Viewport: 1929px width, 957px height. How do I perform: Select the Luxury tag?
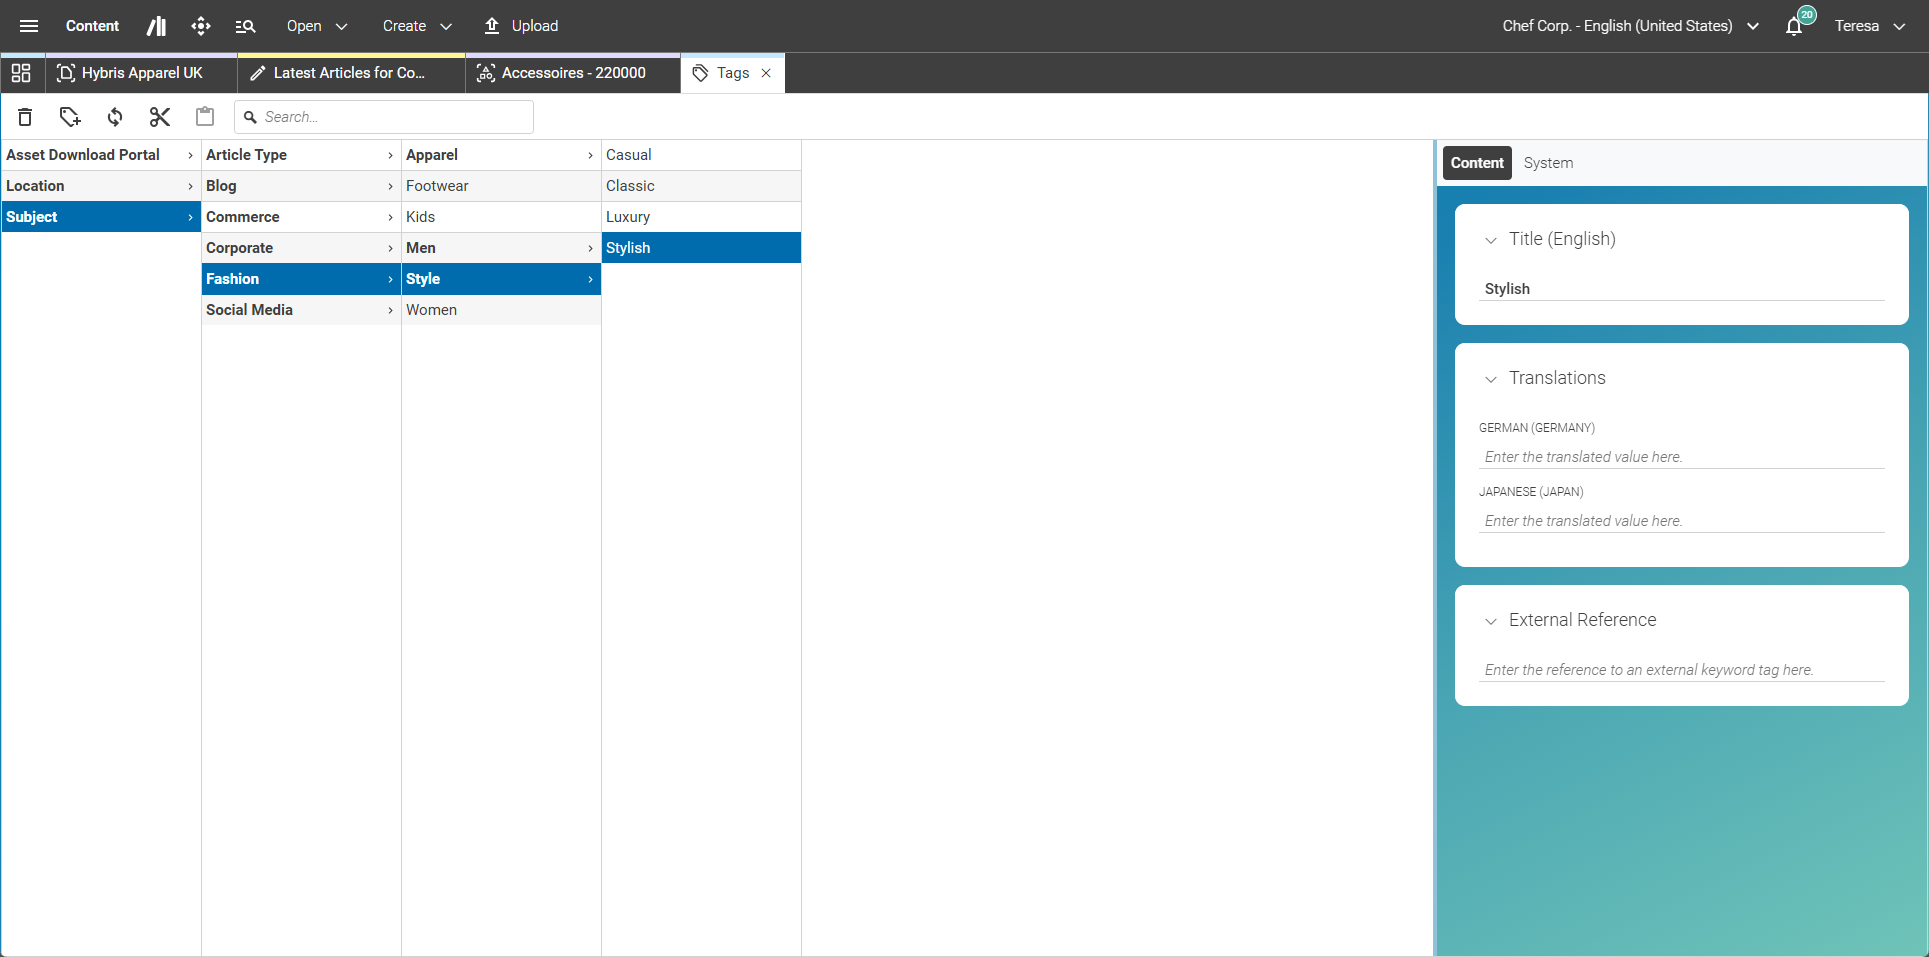pyautogui.click(x=701, y=217)
